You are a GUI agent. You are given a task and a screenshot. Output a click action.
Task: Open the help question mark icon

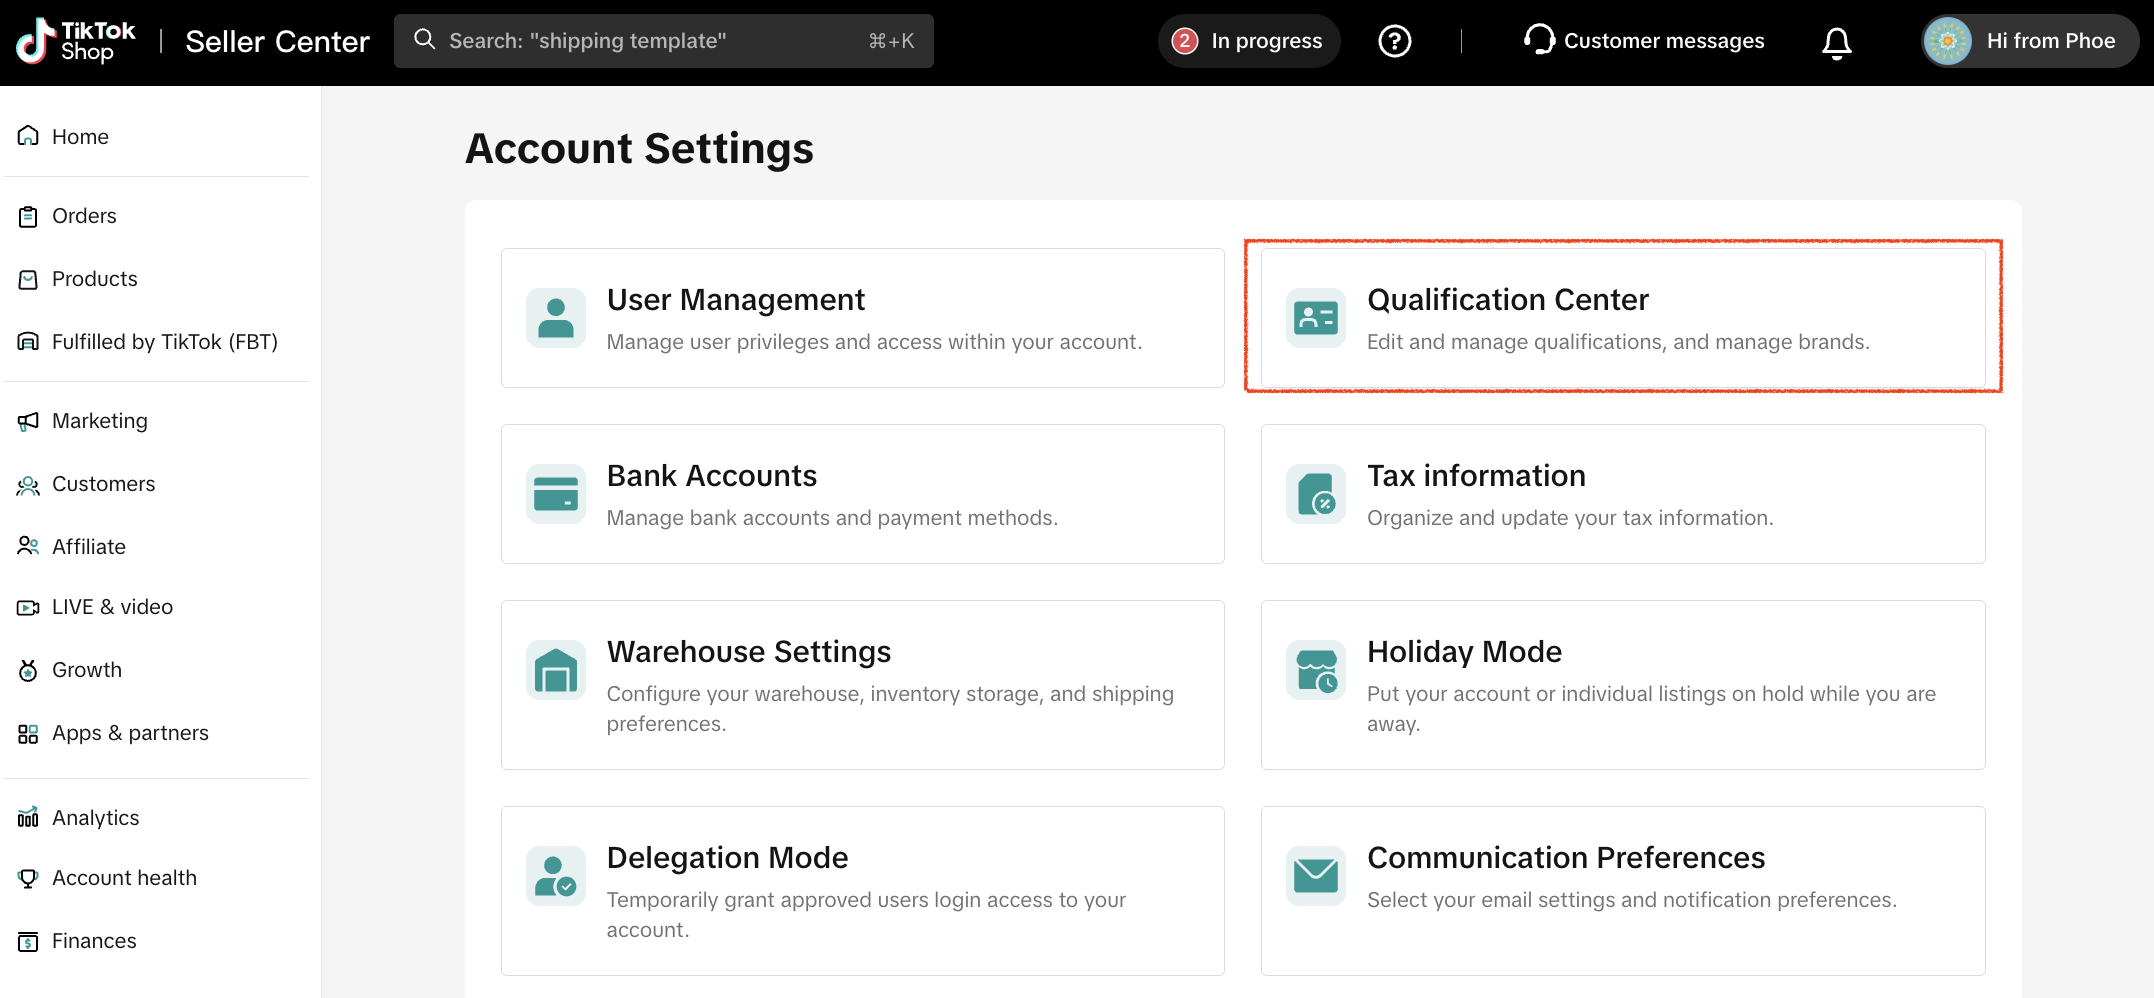pos(1394,41)
